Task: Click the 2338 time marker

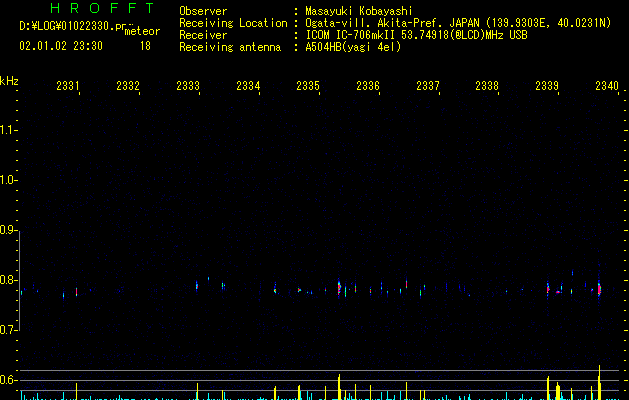Action: (x=487, y=86)
